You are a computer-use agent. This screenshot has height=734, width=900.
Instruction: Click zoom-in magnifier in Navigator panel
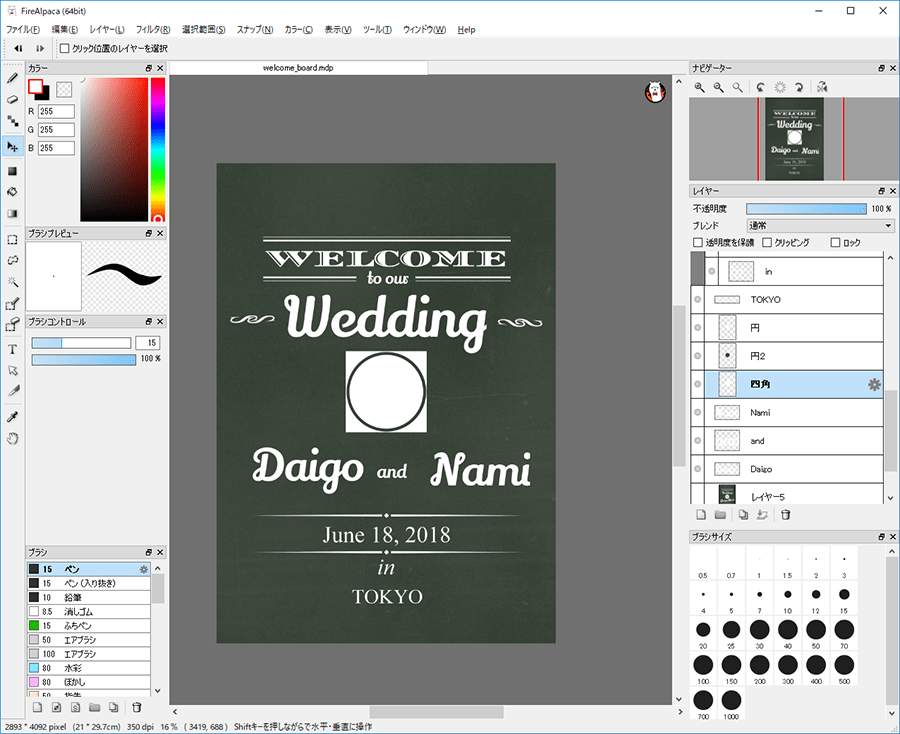[x=700, y=88]
